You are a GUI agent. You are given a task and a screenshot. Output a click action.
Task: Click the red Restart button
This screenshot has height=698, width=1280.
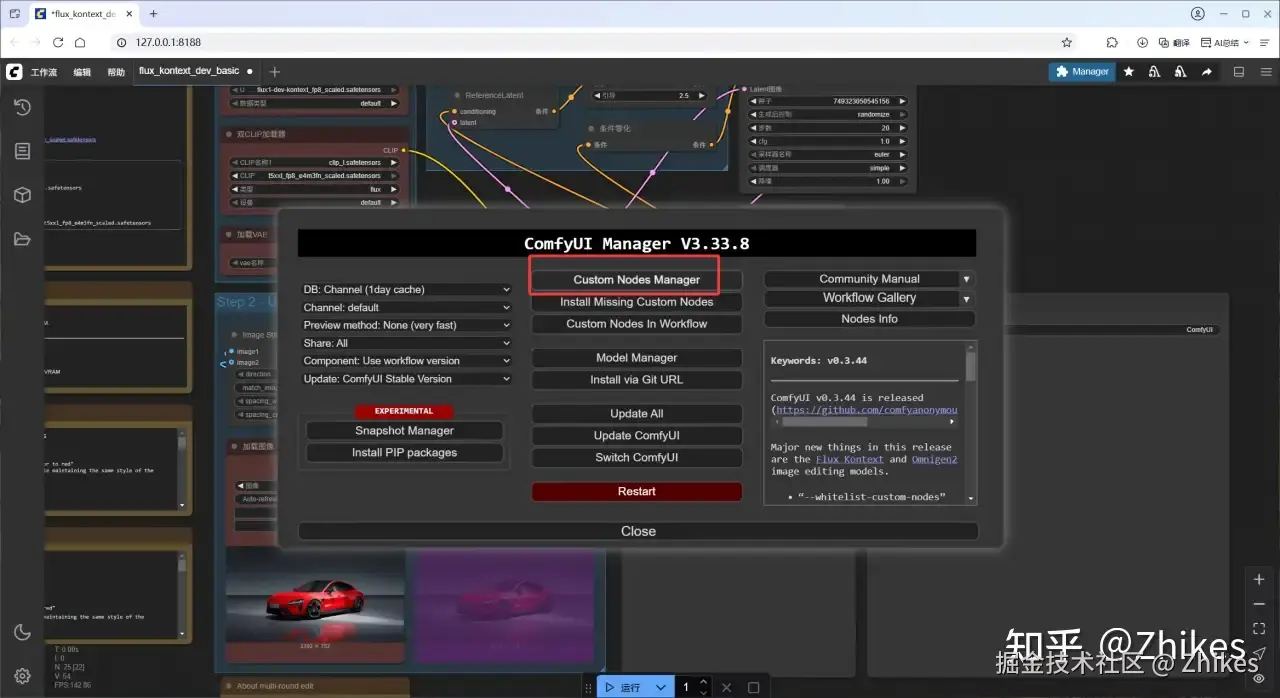click(637, 492)
